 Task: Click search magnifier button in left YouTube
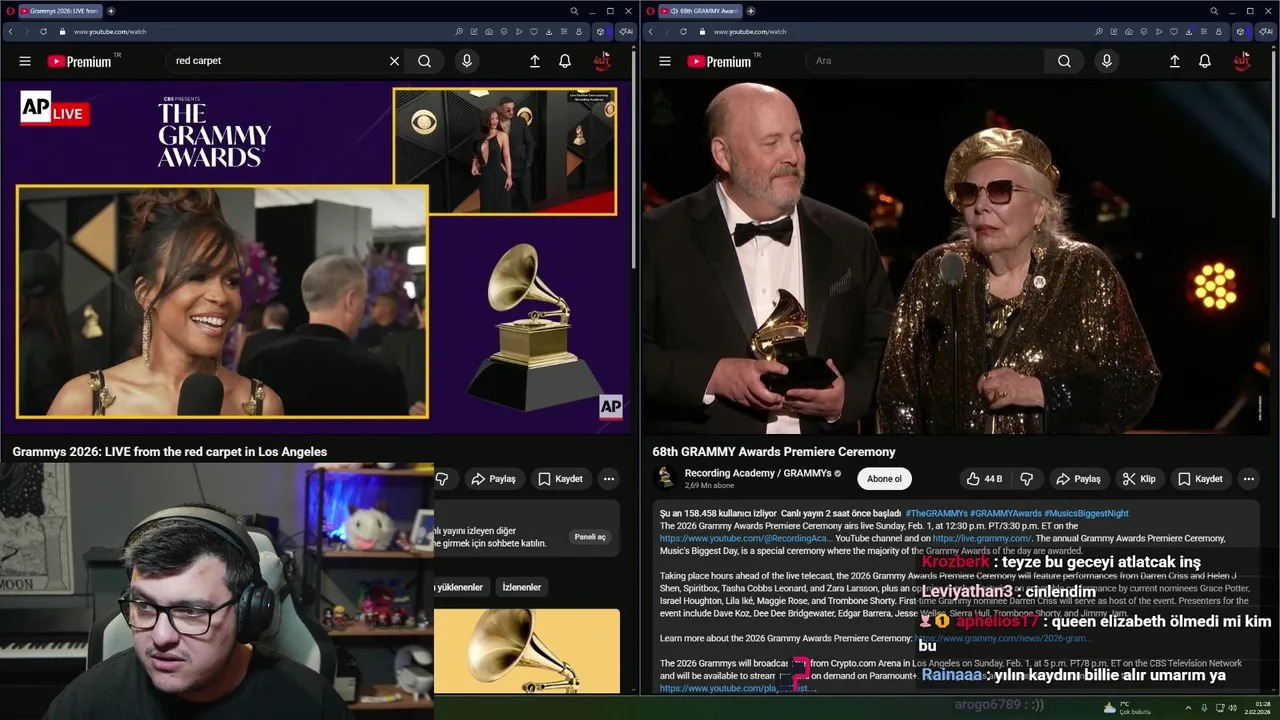coord(425,61)
